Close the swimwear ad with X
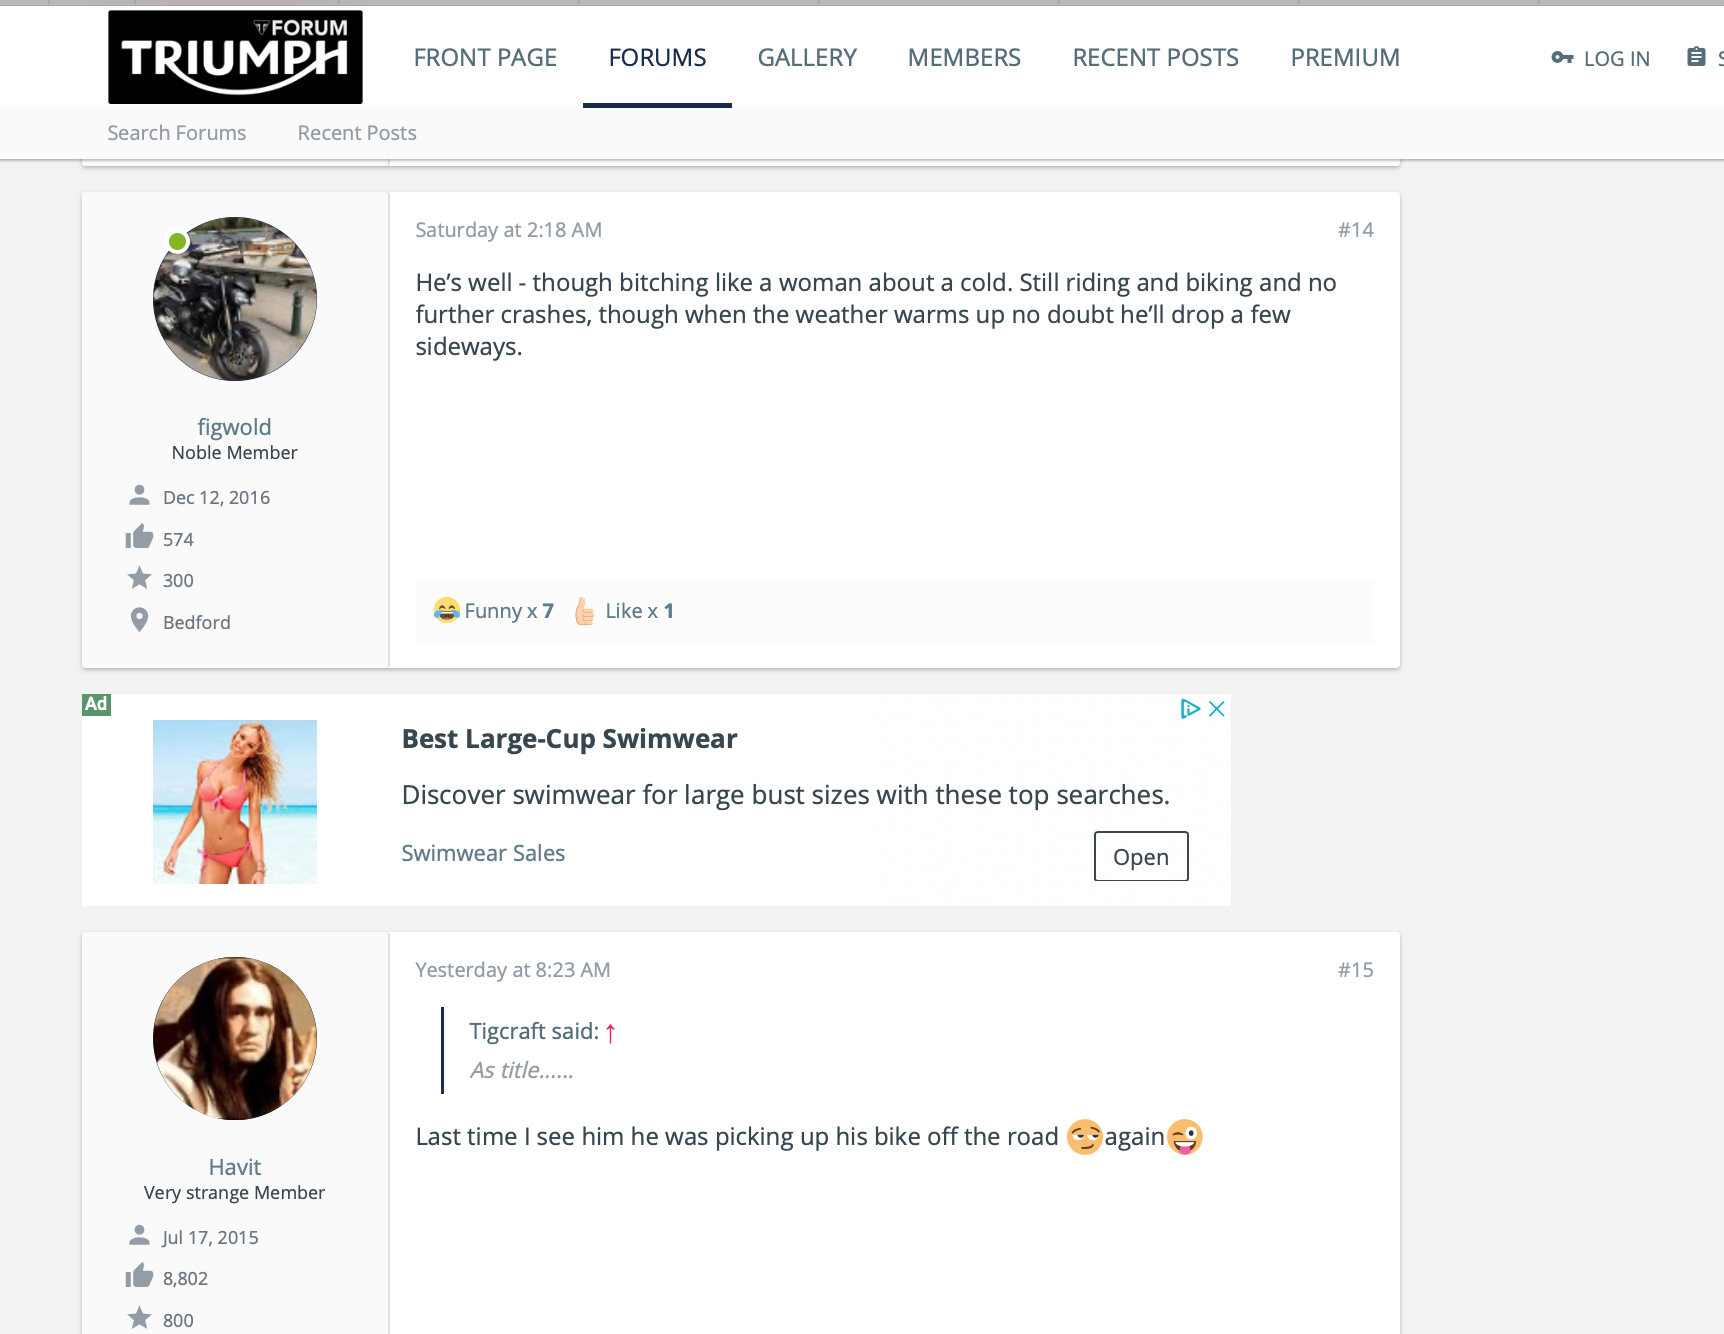This screenshot has height=1334, width=1724. [1217, 709]
